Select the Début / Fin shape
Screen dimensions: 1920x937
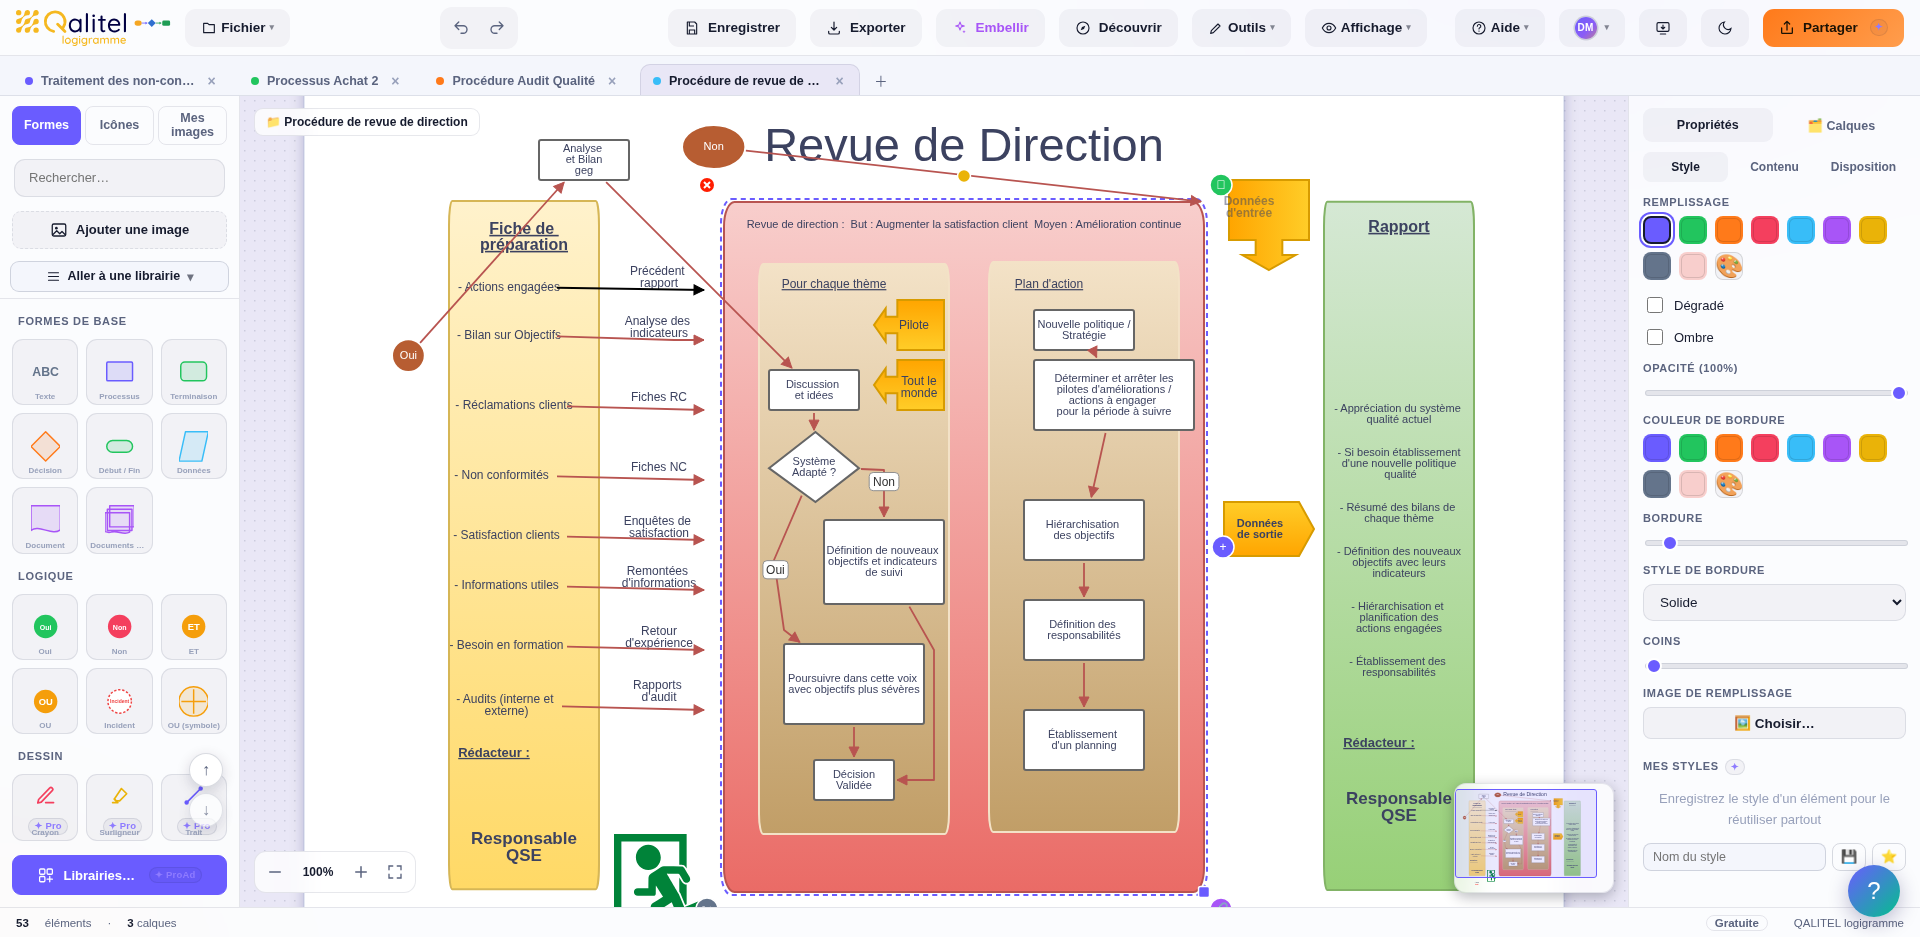pos(119,446)
